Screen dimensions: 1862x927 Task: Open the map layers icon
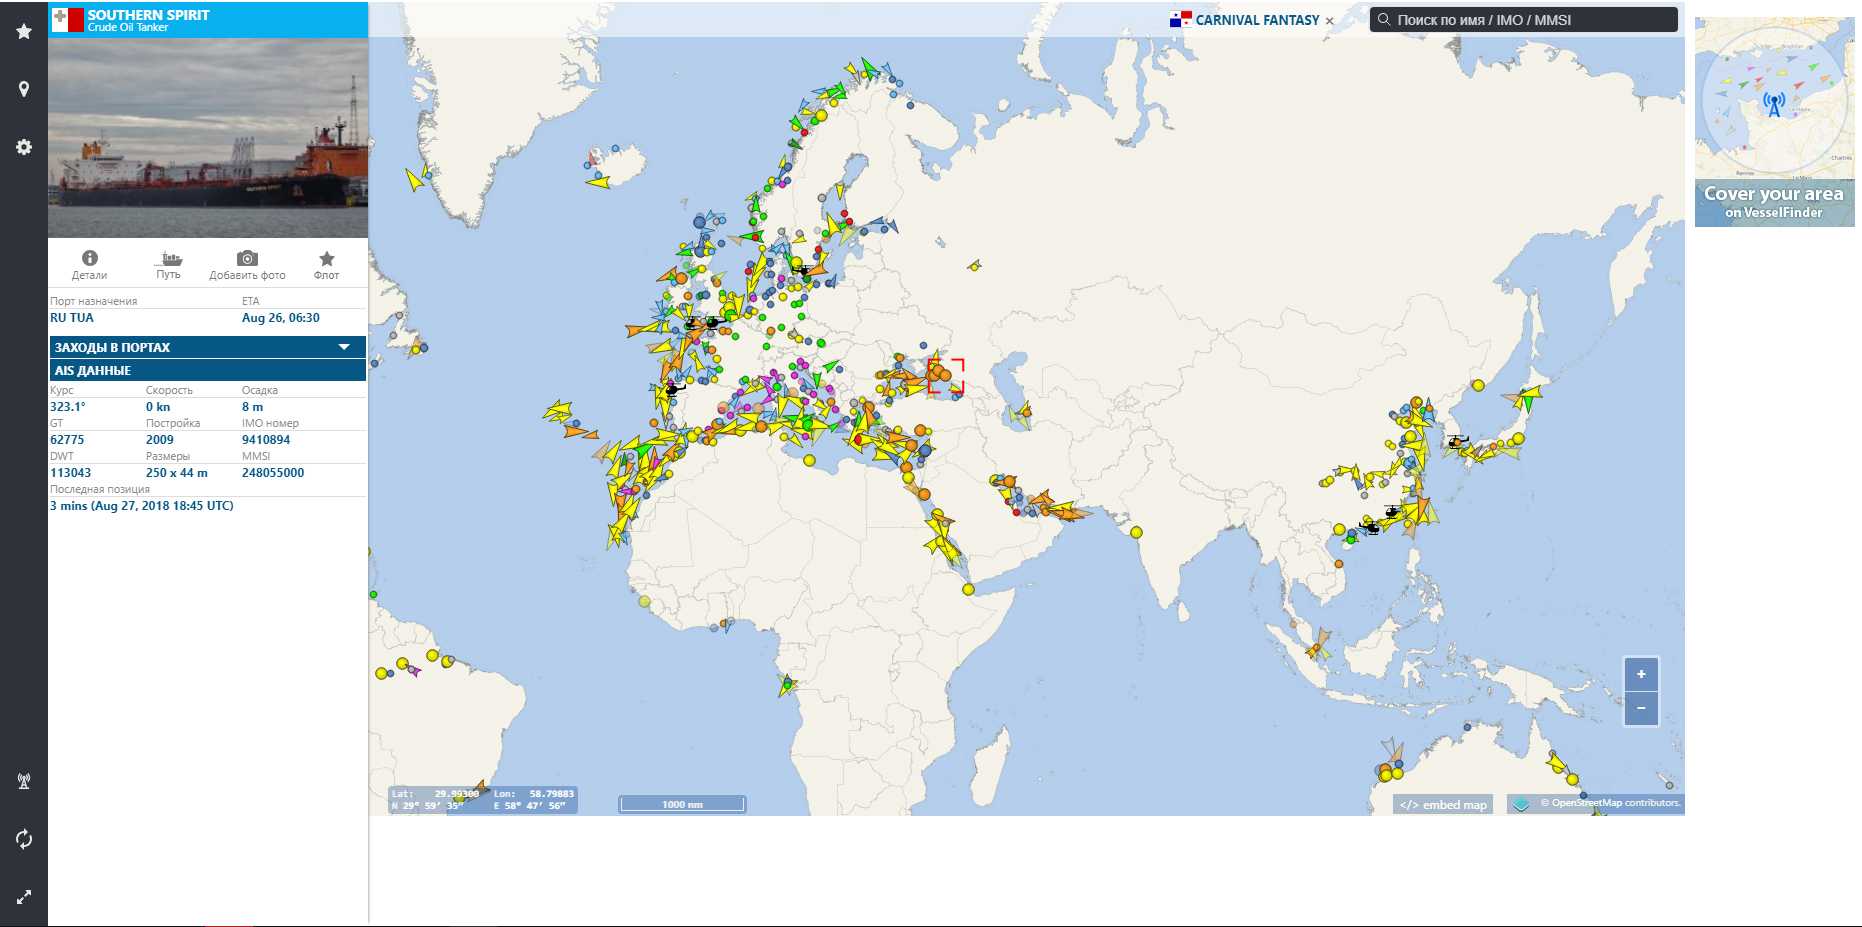tap(1520, 804)
